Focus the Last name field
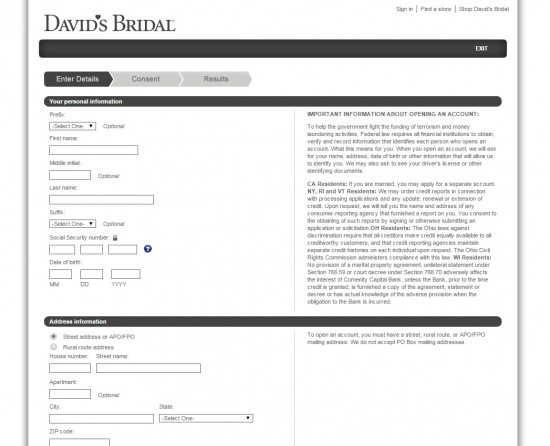The image size is (550, 446). [101, 200]
